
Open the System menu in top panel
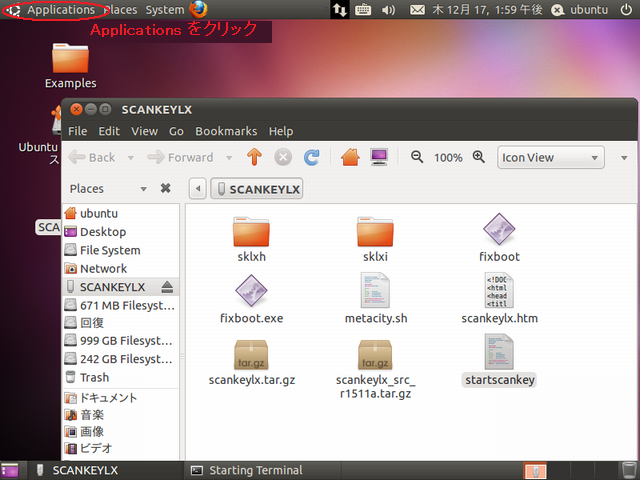[x=164, y=9]
